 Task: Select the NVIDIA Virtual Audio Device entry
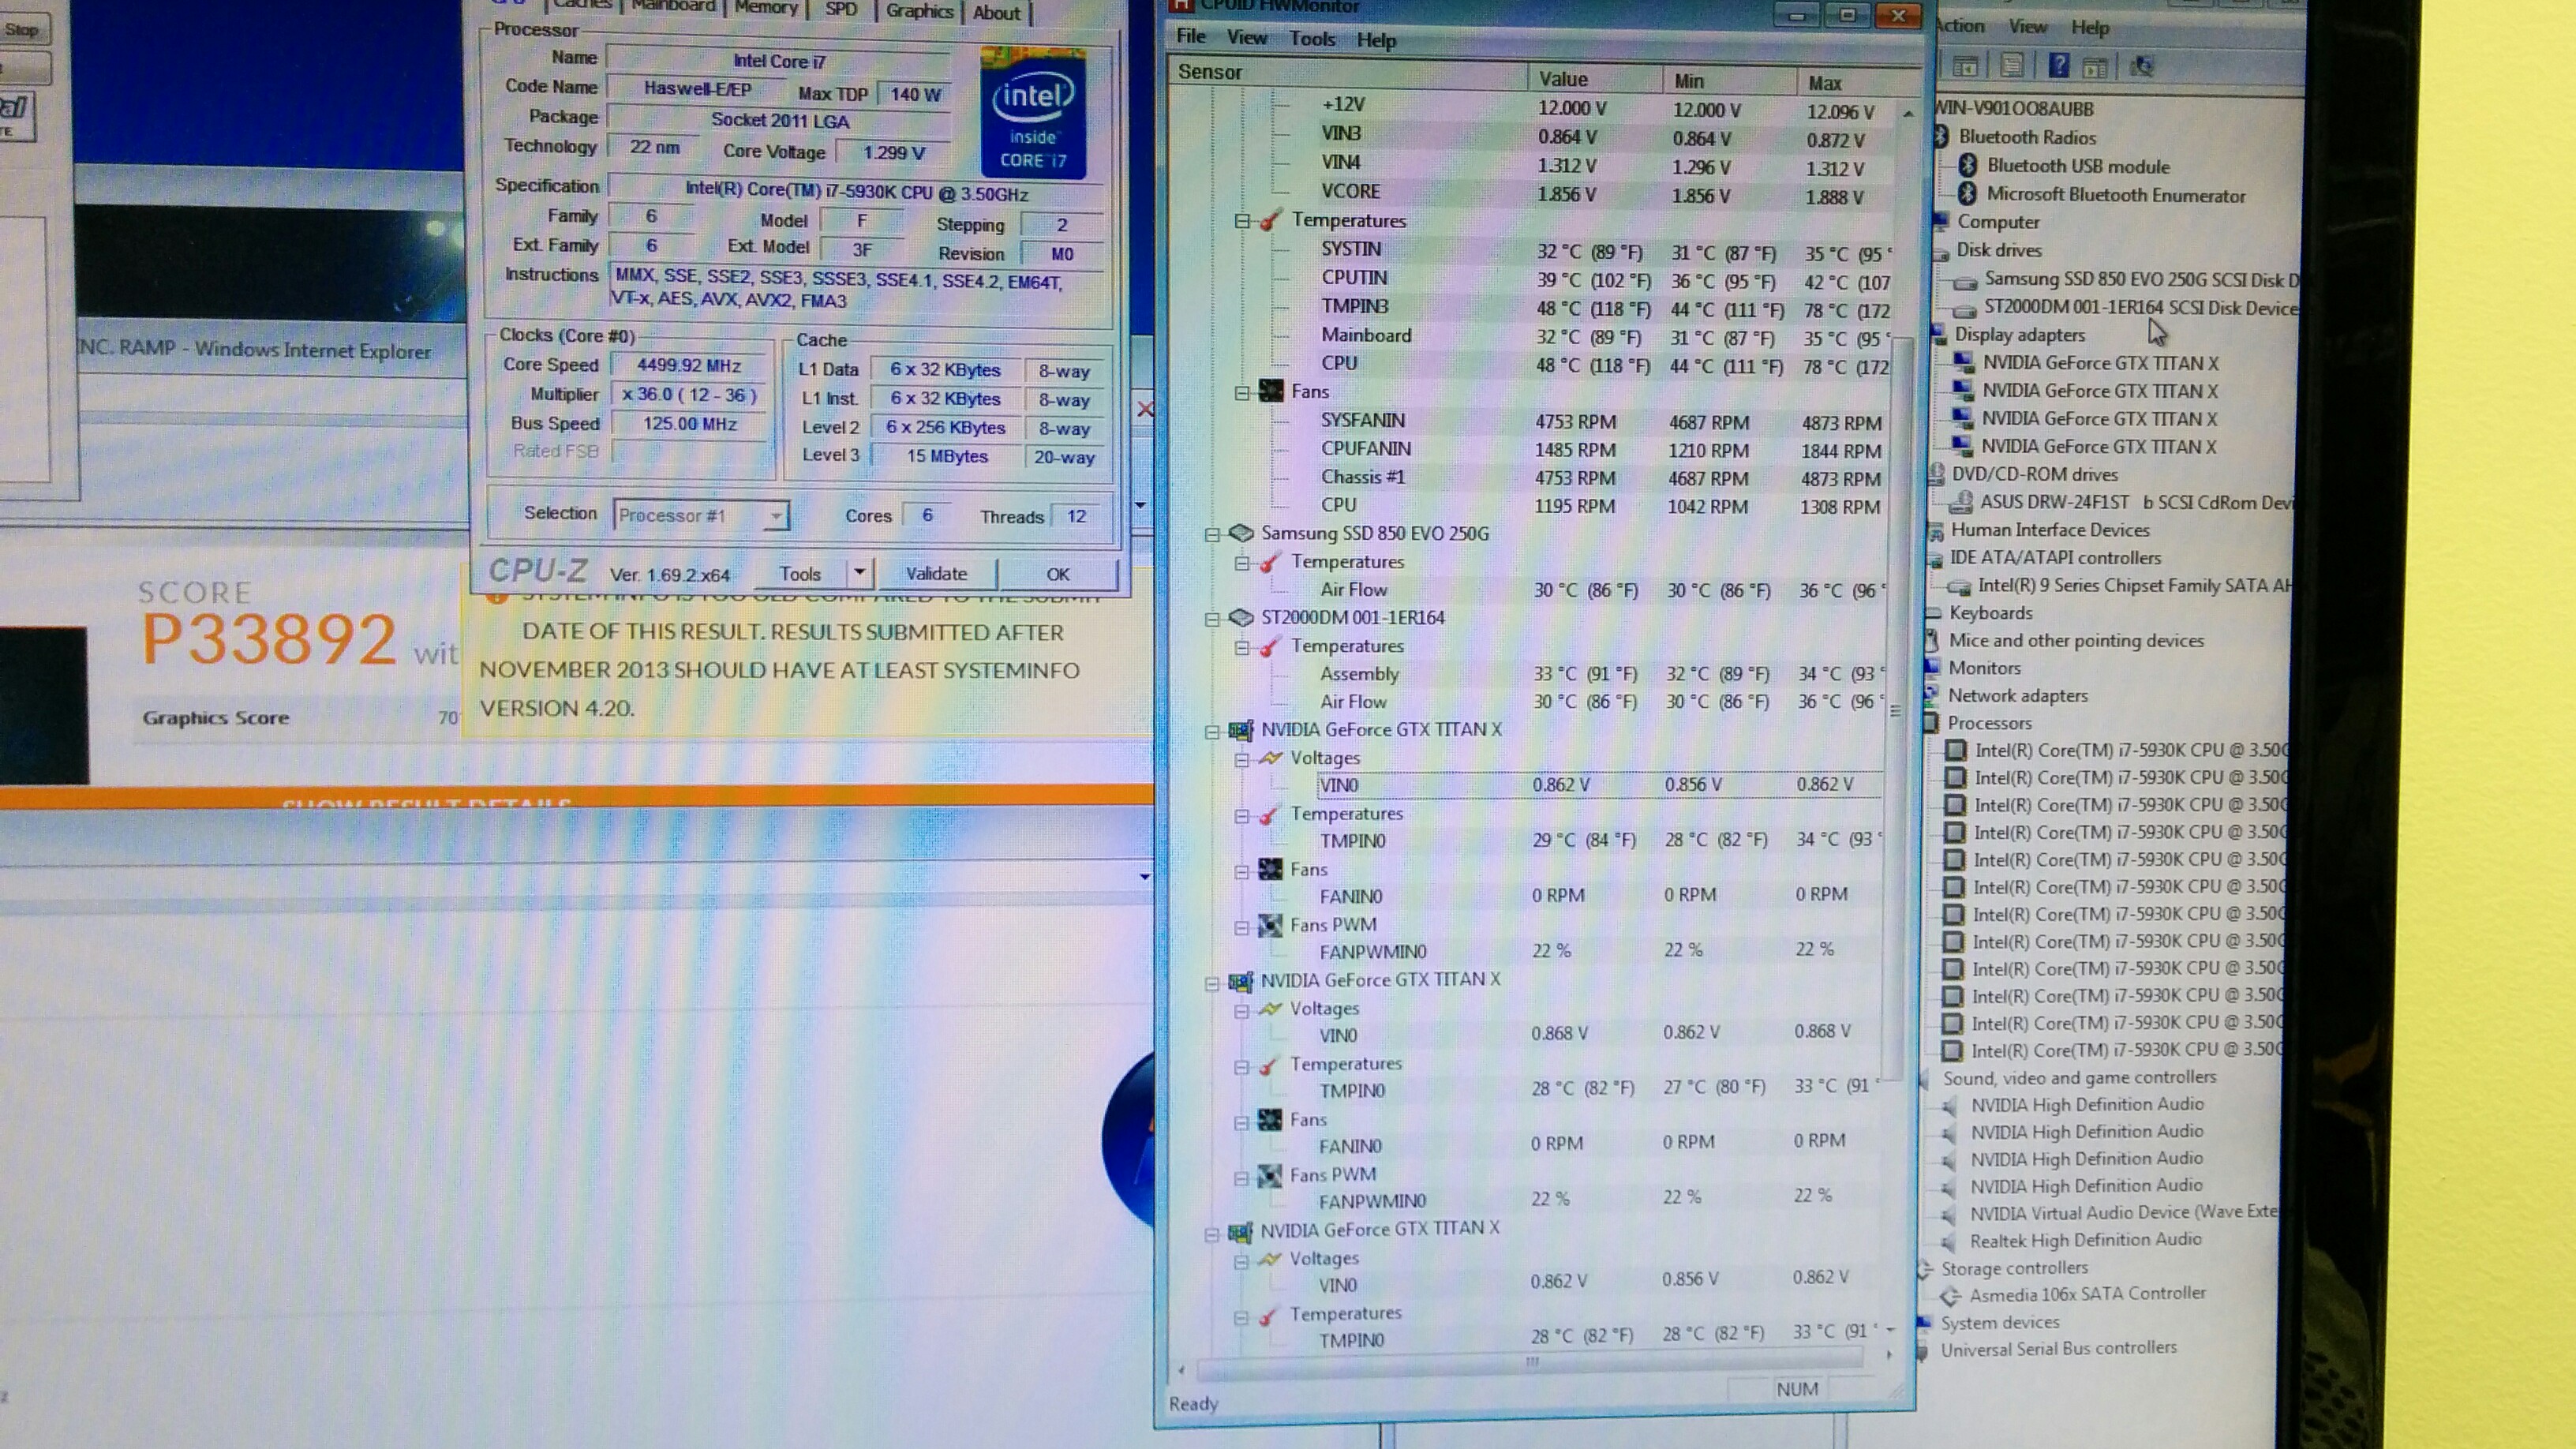(x=2122, y=1213)
